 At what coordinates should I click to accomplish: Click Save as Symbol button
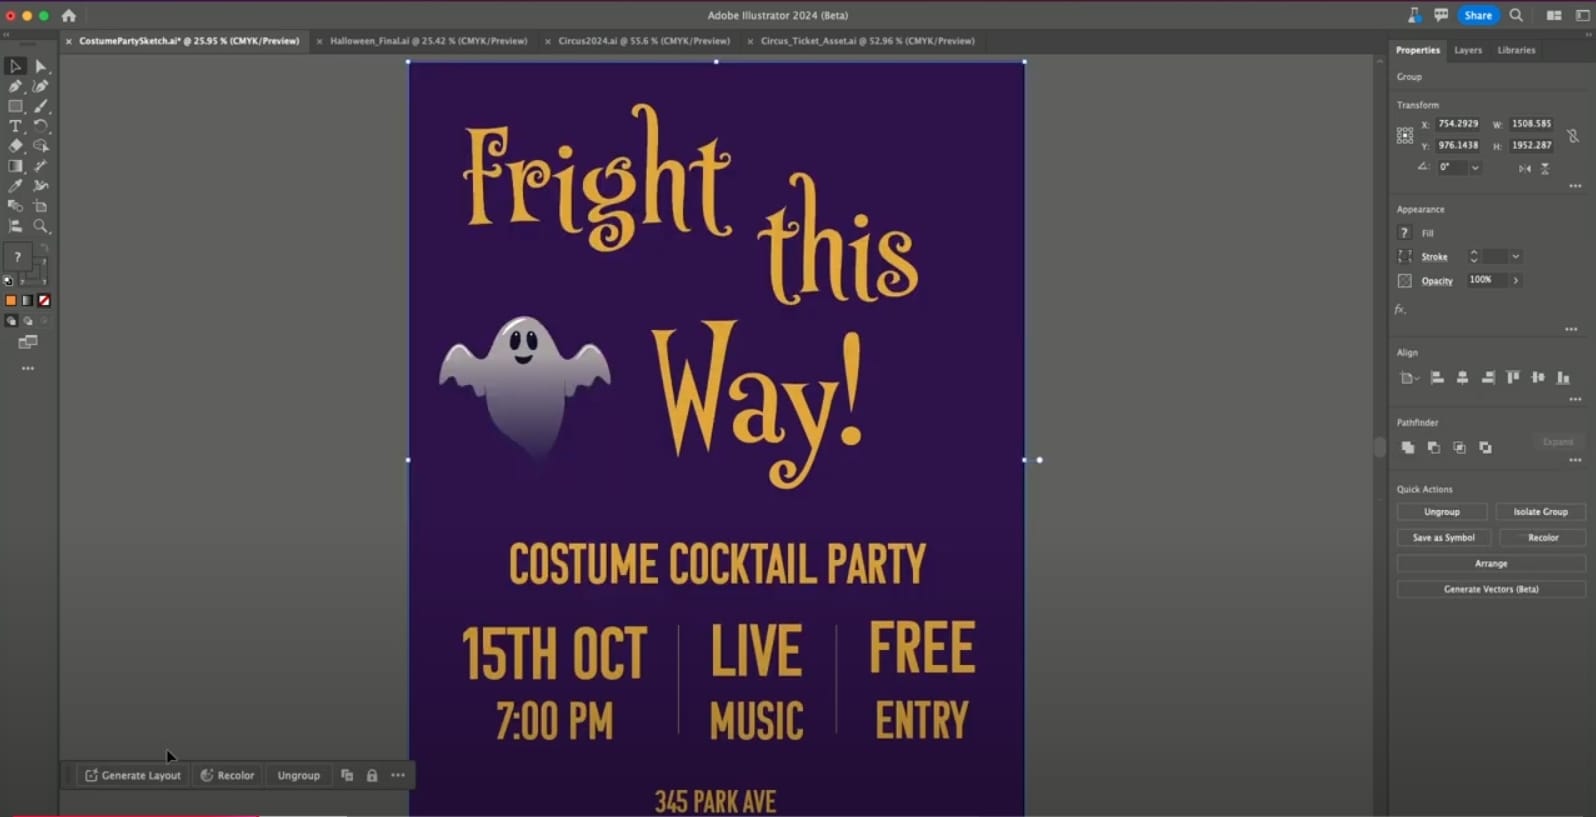click(x=1443, y=538)
